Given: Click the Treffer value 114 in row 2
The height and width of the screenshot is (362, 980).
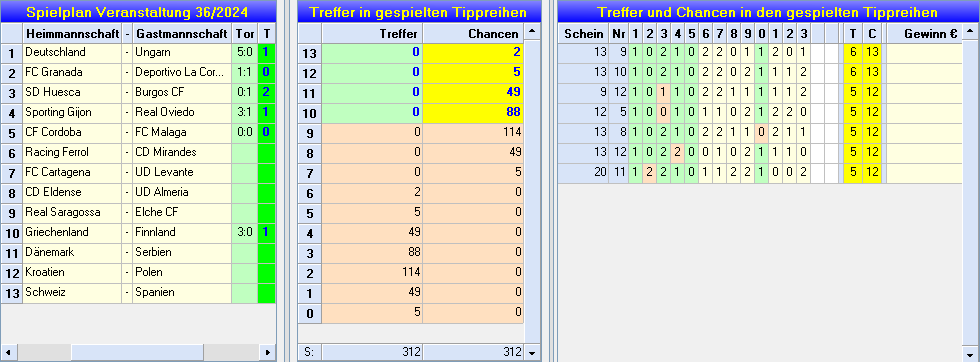Looking at the screenshot, I should tap(372, 273).
